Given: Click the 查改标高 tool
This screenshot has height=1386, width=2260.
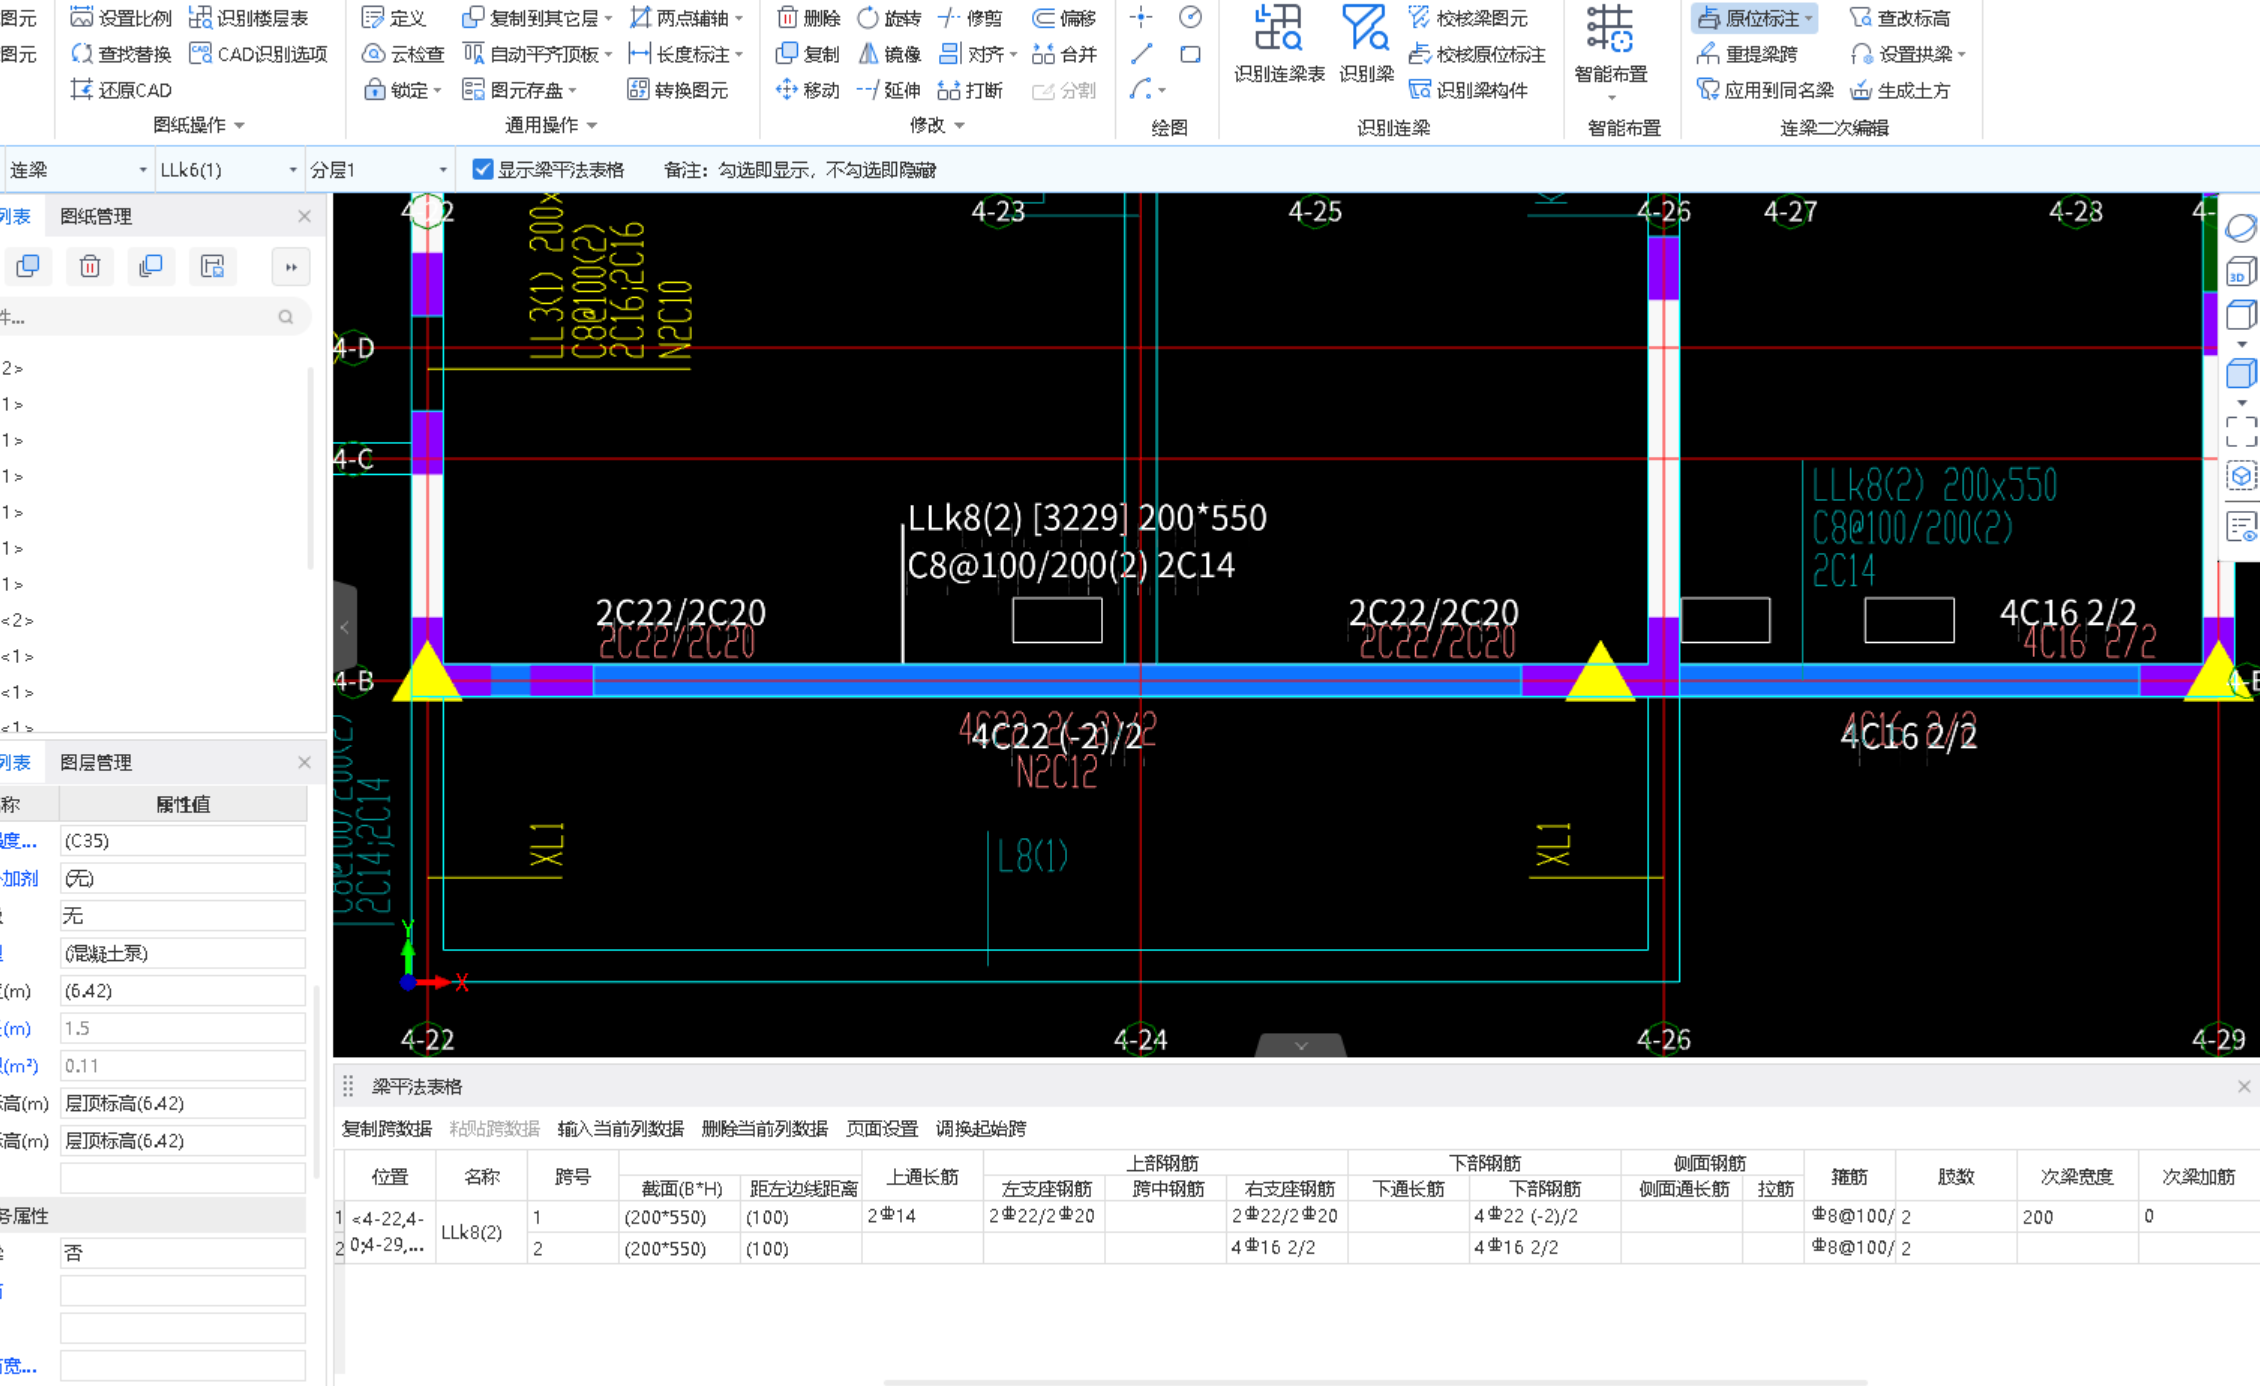Looking at the screenshot, I should (x=1900, y=17).
